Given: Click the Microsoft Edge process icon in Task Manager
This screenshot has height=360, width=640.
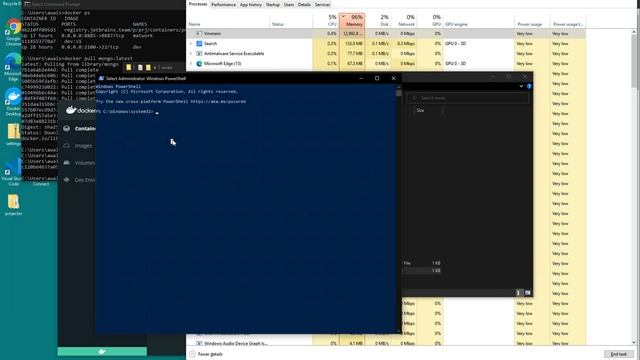Looking at the screenshot, I should click(199, 64).
